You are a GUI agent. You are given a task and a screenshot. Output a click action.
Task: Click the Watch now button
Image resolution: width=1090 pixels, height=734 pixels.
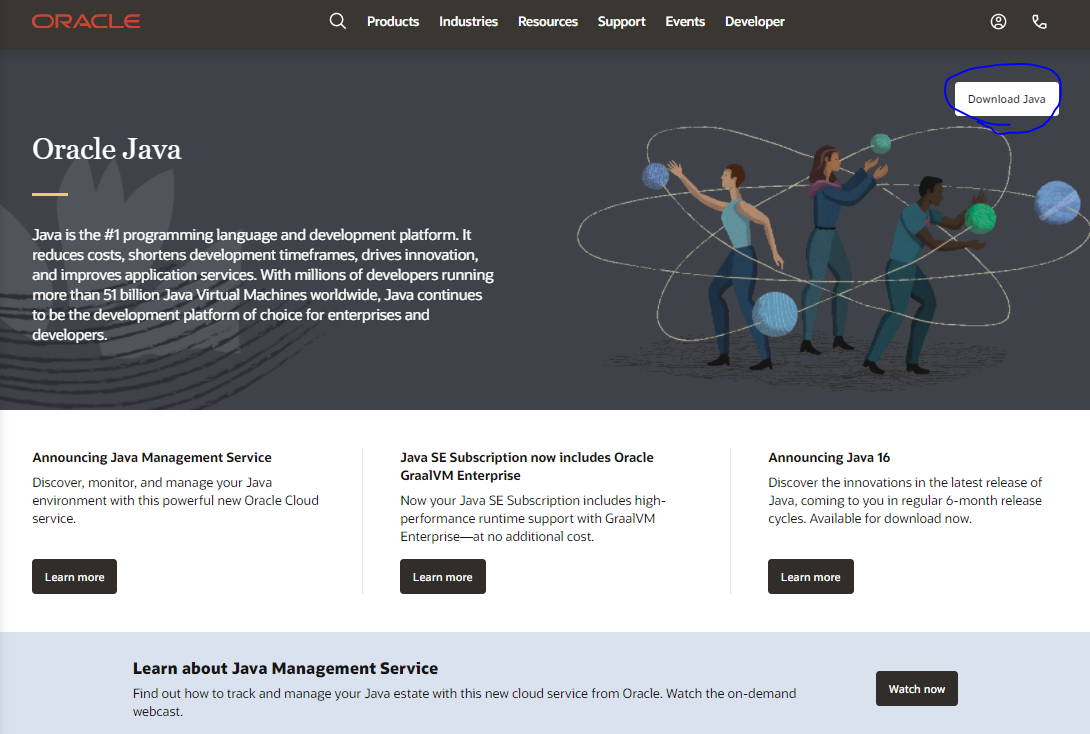(917, 688)
